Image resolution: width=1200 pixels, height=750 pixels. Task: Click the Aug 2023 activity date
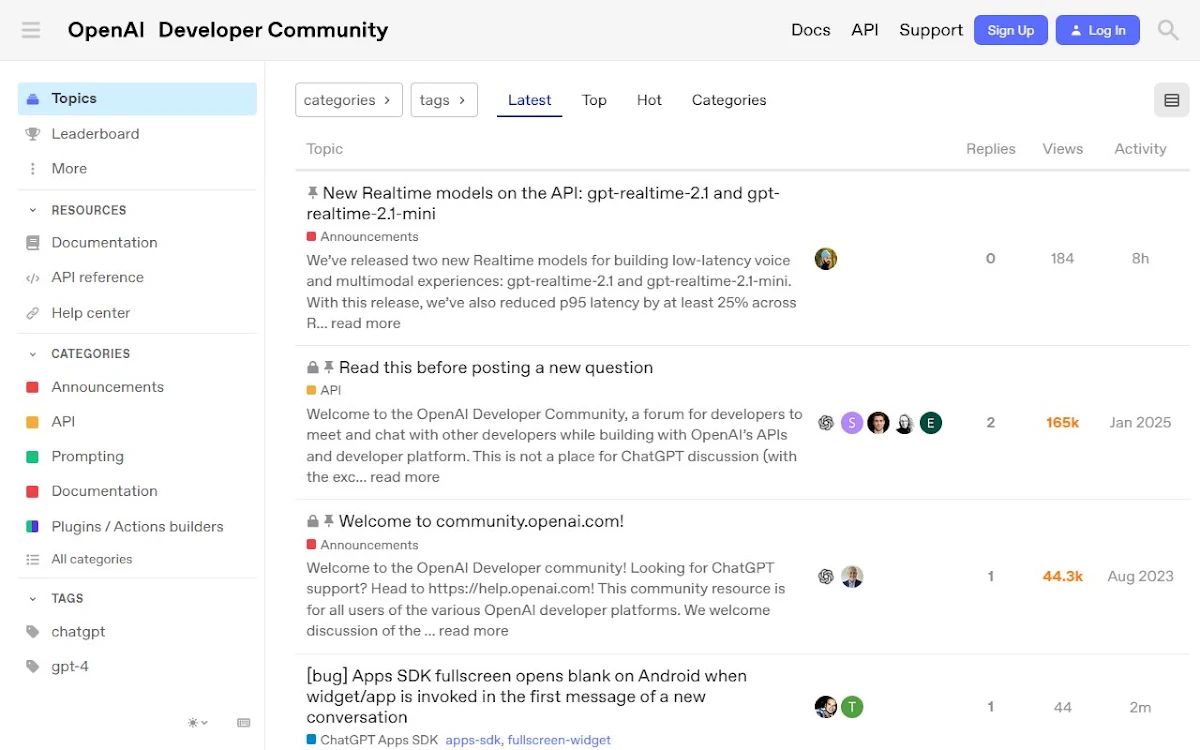[x=1140, y=577]
